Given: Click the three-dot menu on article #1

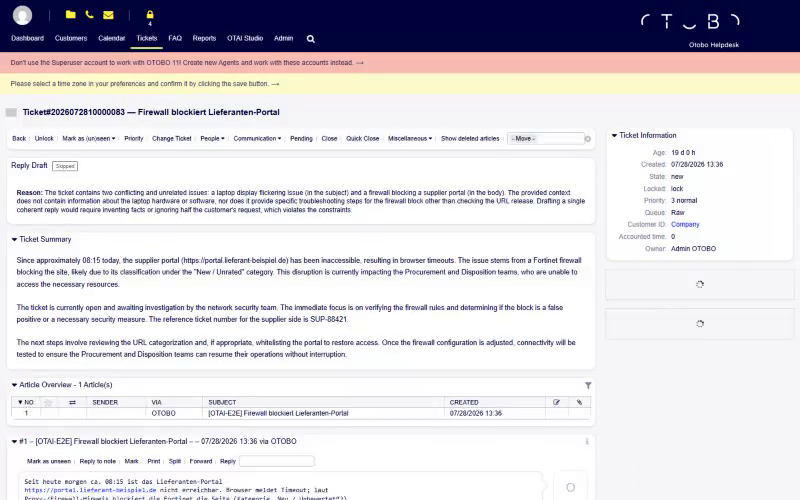Looking at the screenshot, I should click(x=587, y=441).
